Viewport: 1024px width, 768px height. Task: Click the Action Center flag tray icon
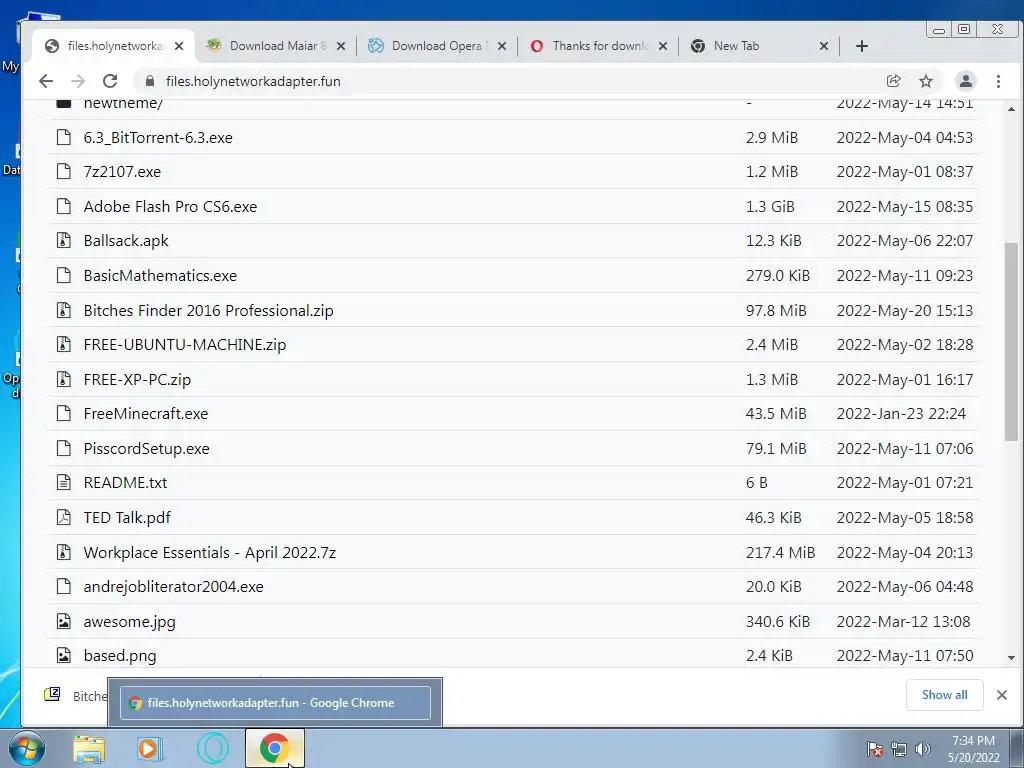pyautogui.click(x=875, y=749)
